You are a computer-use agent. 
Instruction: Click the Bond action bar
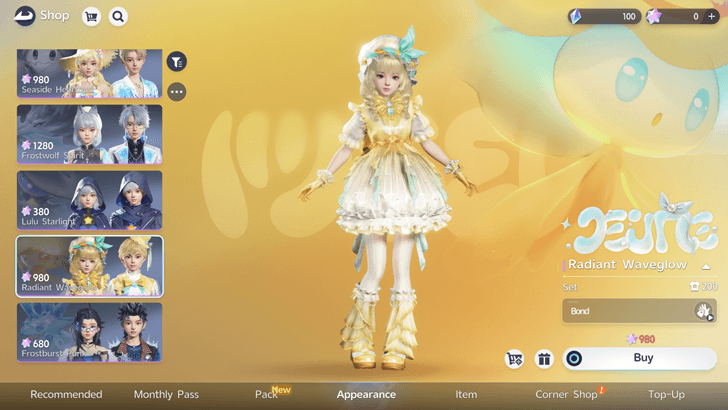(x=639, y=311)
